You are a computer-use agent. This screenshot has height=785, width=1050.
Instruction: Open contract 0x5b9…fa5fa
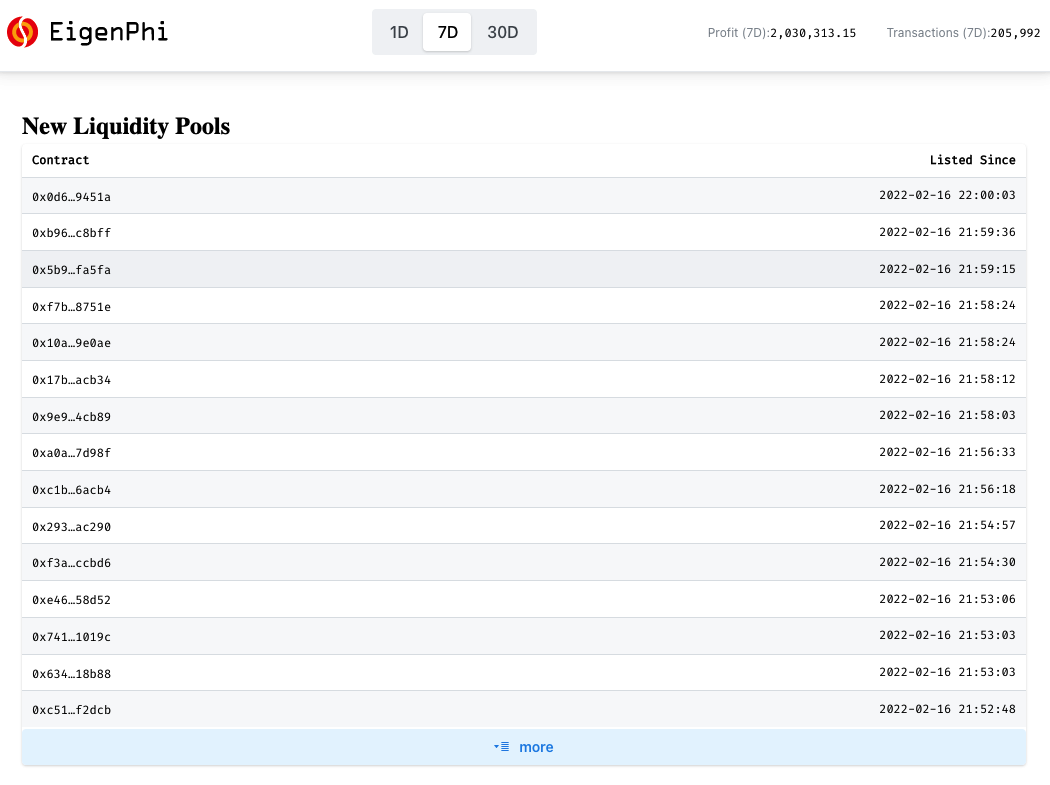pyautogui.click(x=72, y=270)
